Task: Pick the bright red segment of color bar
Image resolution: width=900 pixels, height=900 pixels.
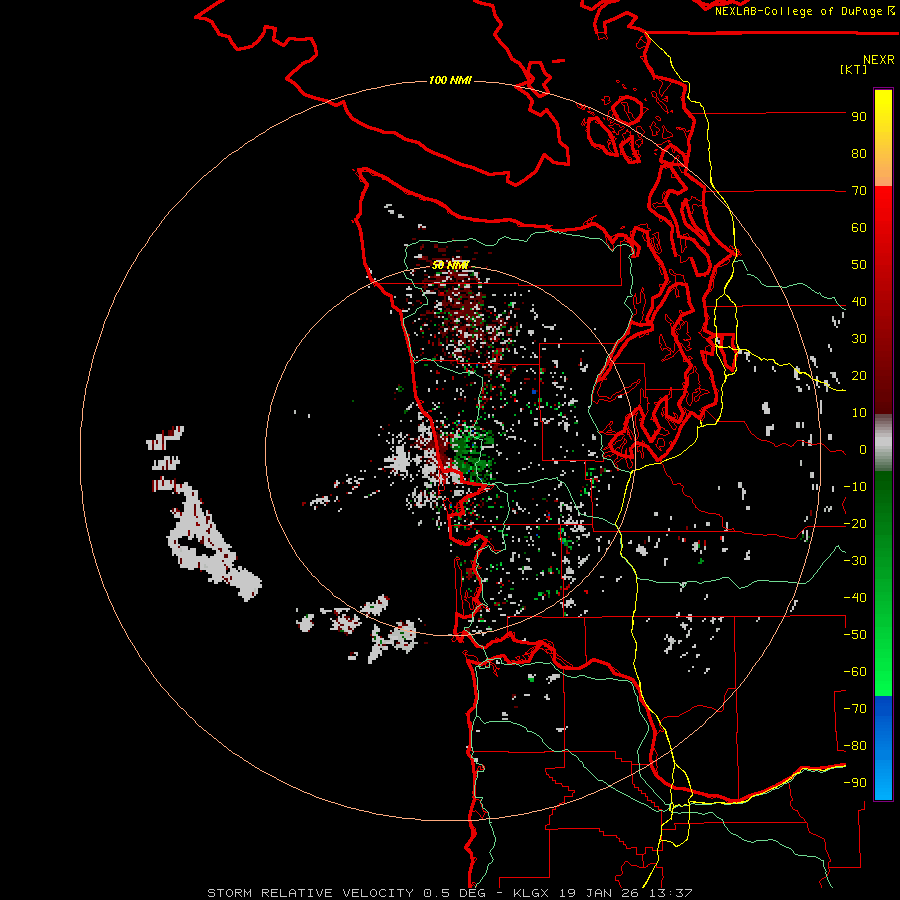Action: point(883,212)
